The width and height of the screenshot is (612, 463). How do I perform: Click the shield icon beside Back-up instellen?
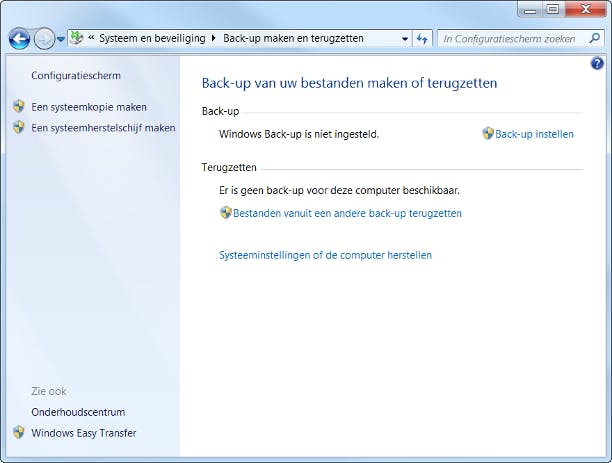(488, 133)
